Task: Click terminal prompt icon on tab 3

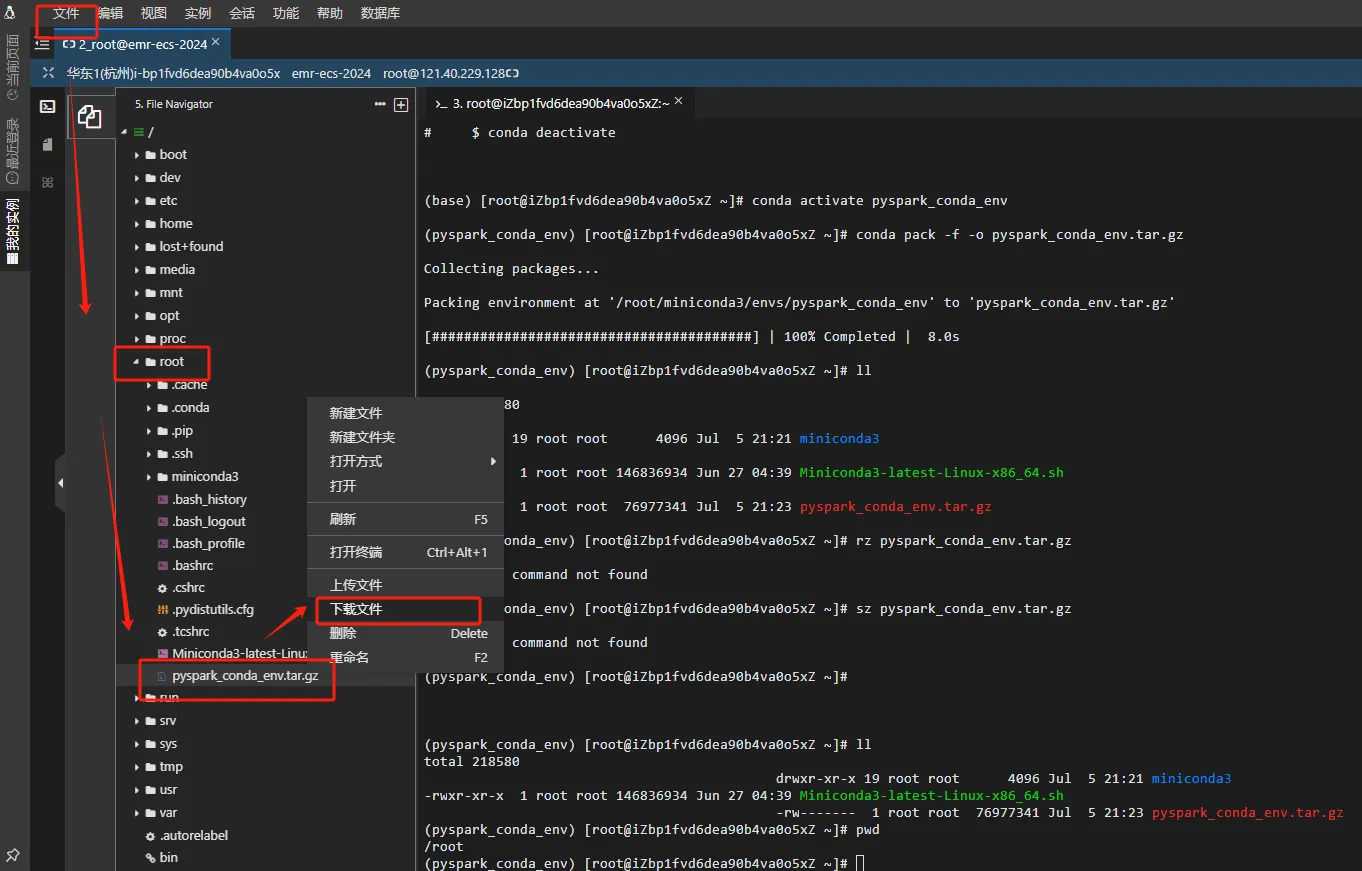Action: tap(441, 103)
